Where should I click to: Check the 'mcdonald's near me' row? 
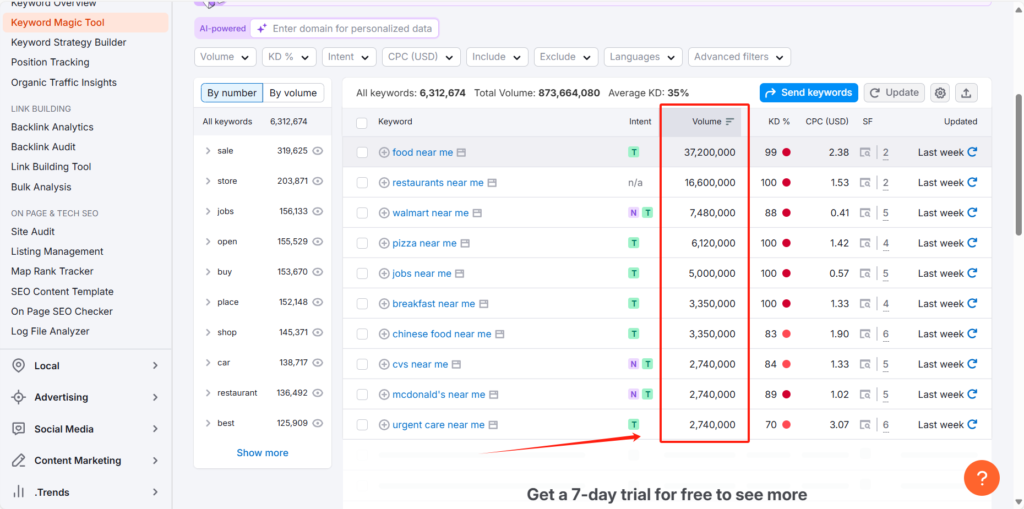362,395
